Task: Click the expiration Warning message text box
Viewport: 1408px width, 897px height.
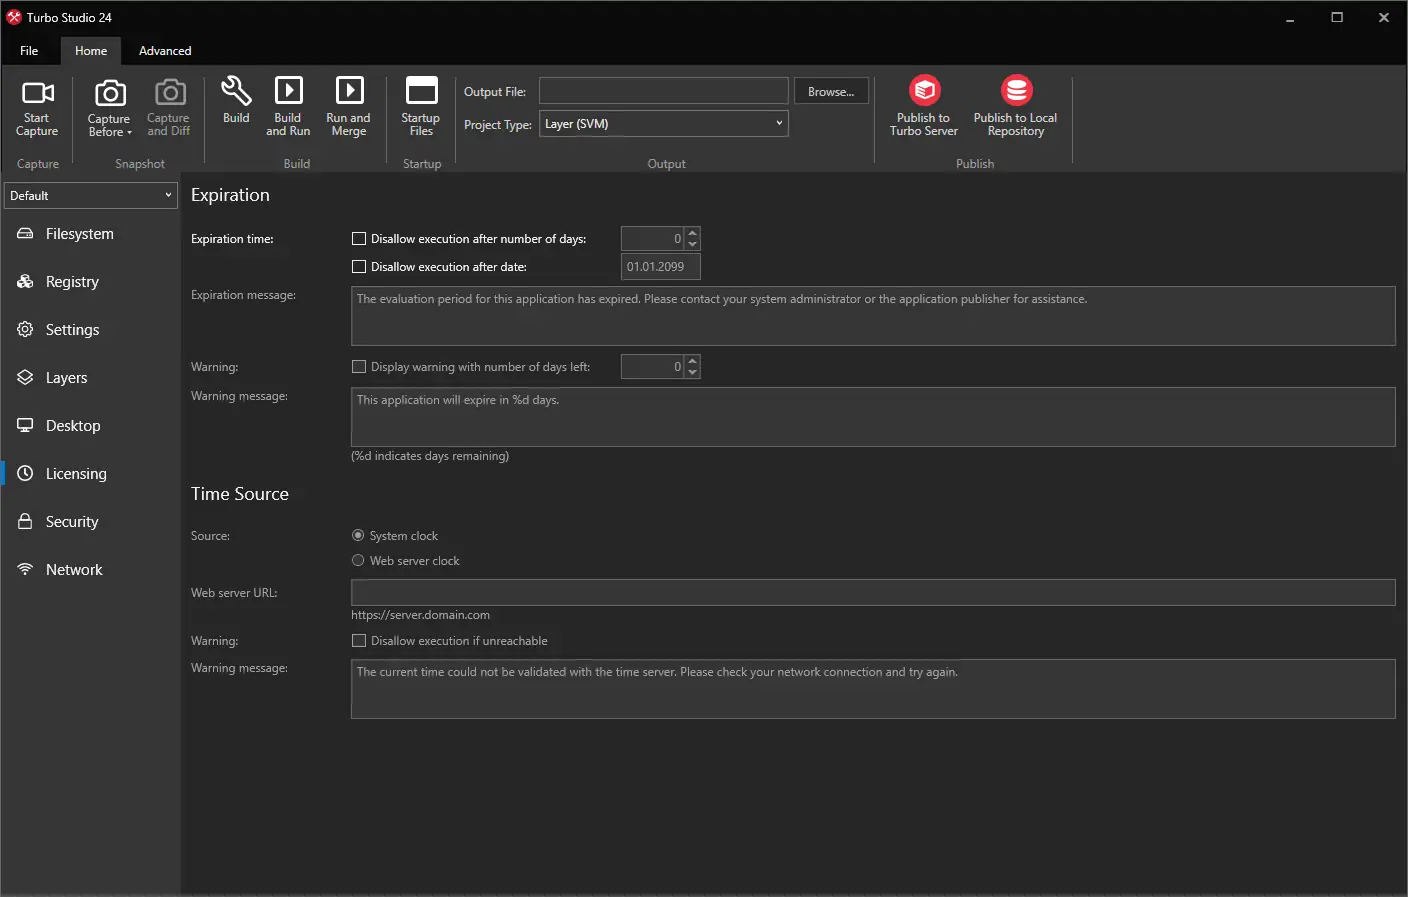Action: click(873, 417)
